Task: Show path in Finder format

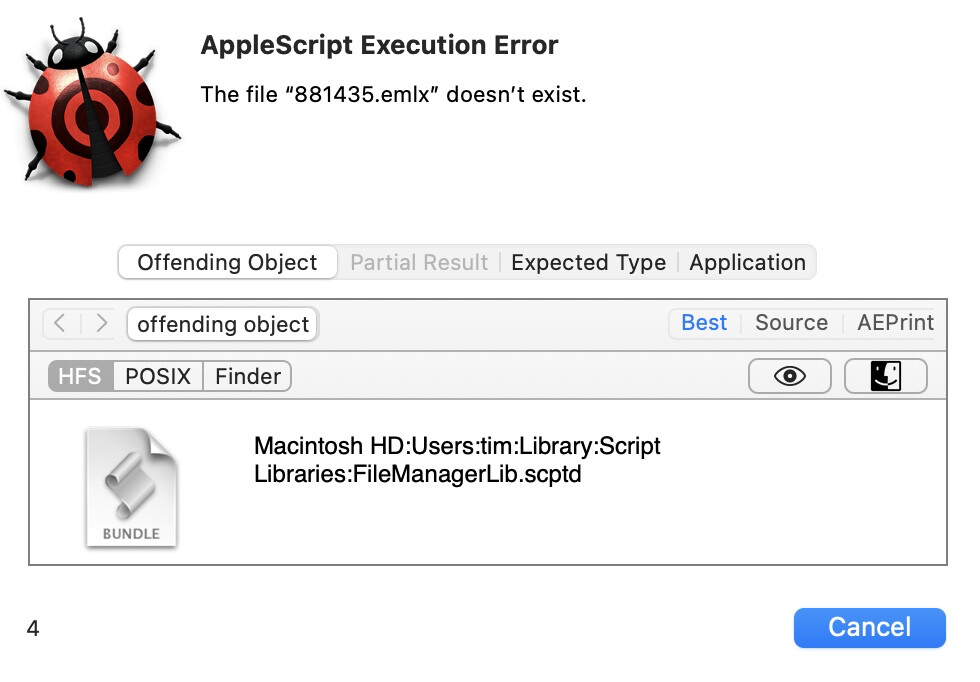Action: coord(247,376)
